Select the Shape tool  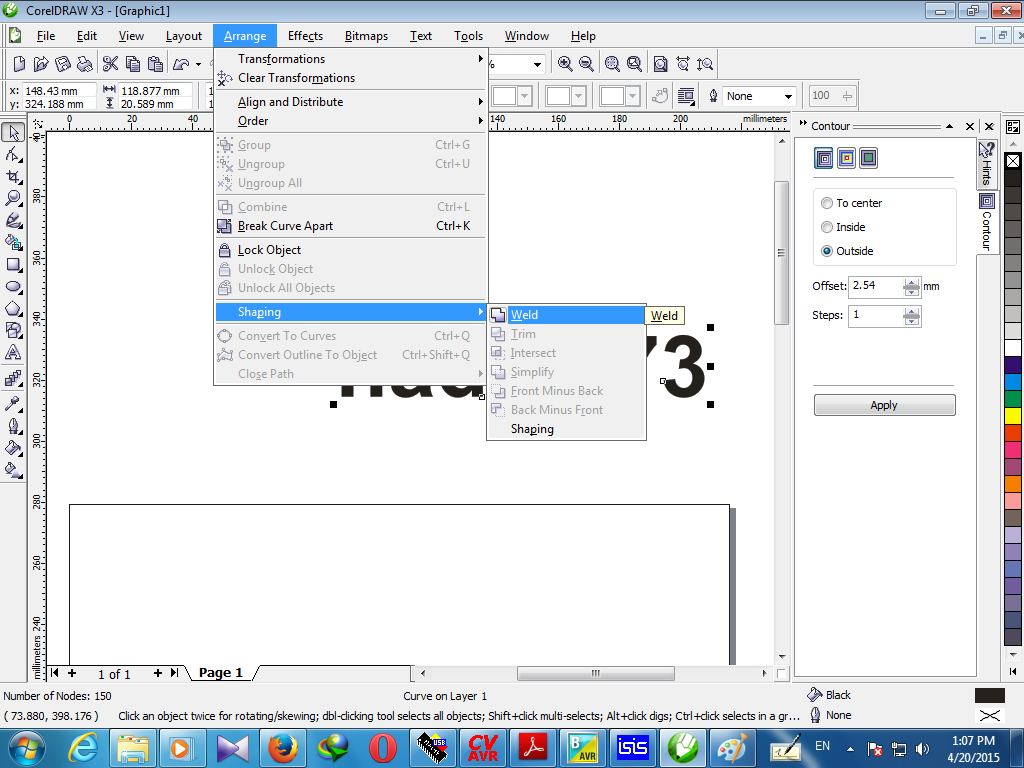pyautogui.click(x=13, y=155)
